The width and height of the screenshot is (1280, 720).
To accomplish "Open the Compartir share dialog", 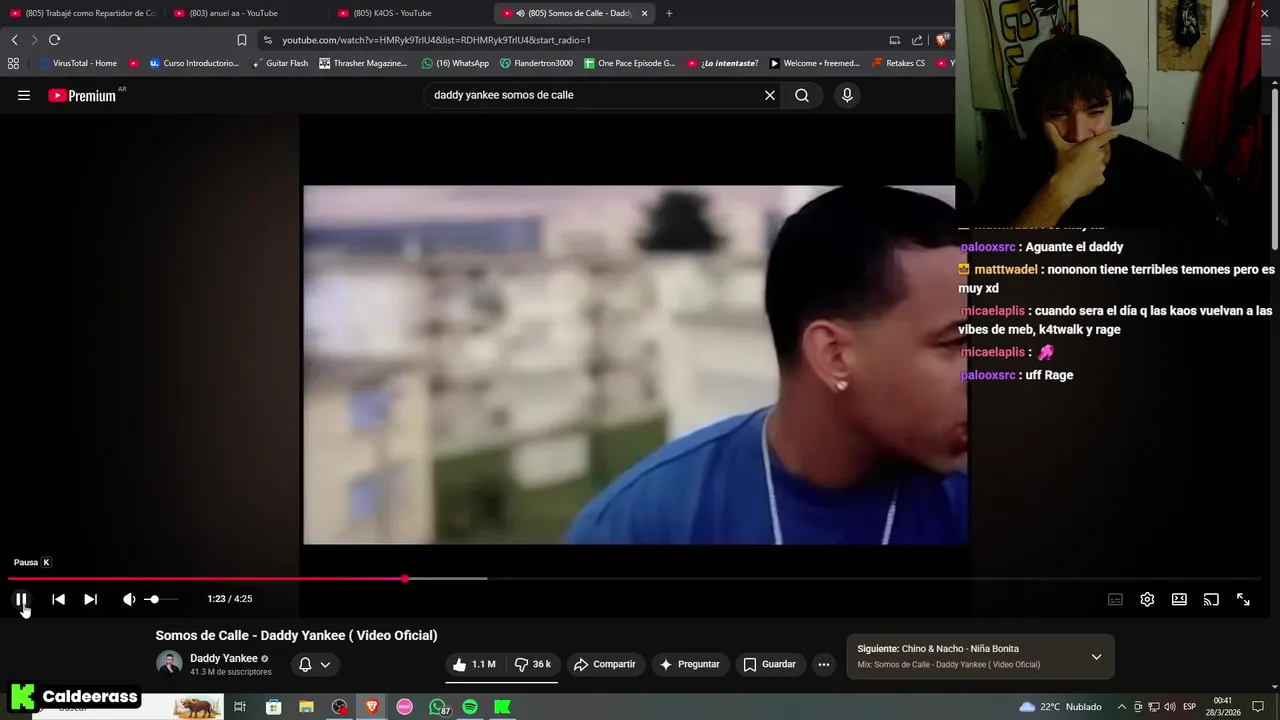I will 605,664.
